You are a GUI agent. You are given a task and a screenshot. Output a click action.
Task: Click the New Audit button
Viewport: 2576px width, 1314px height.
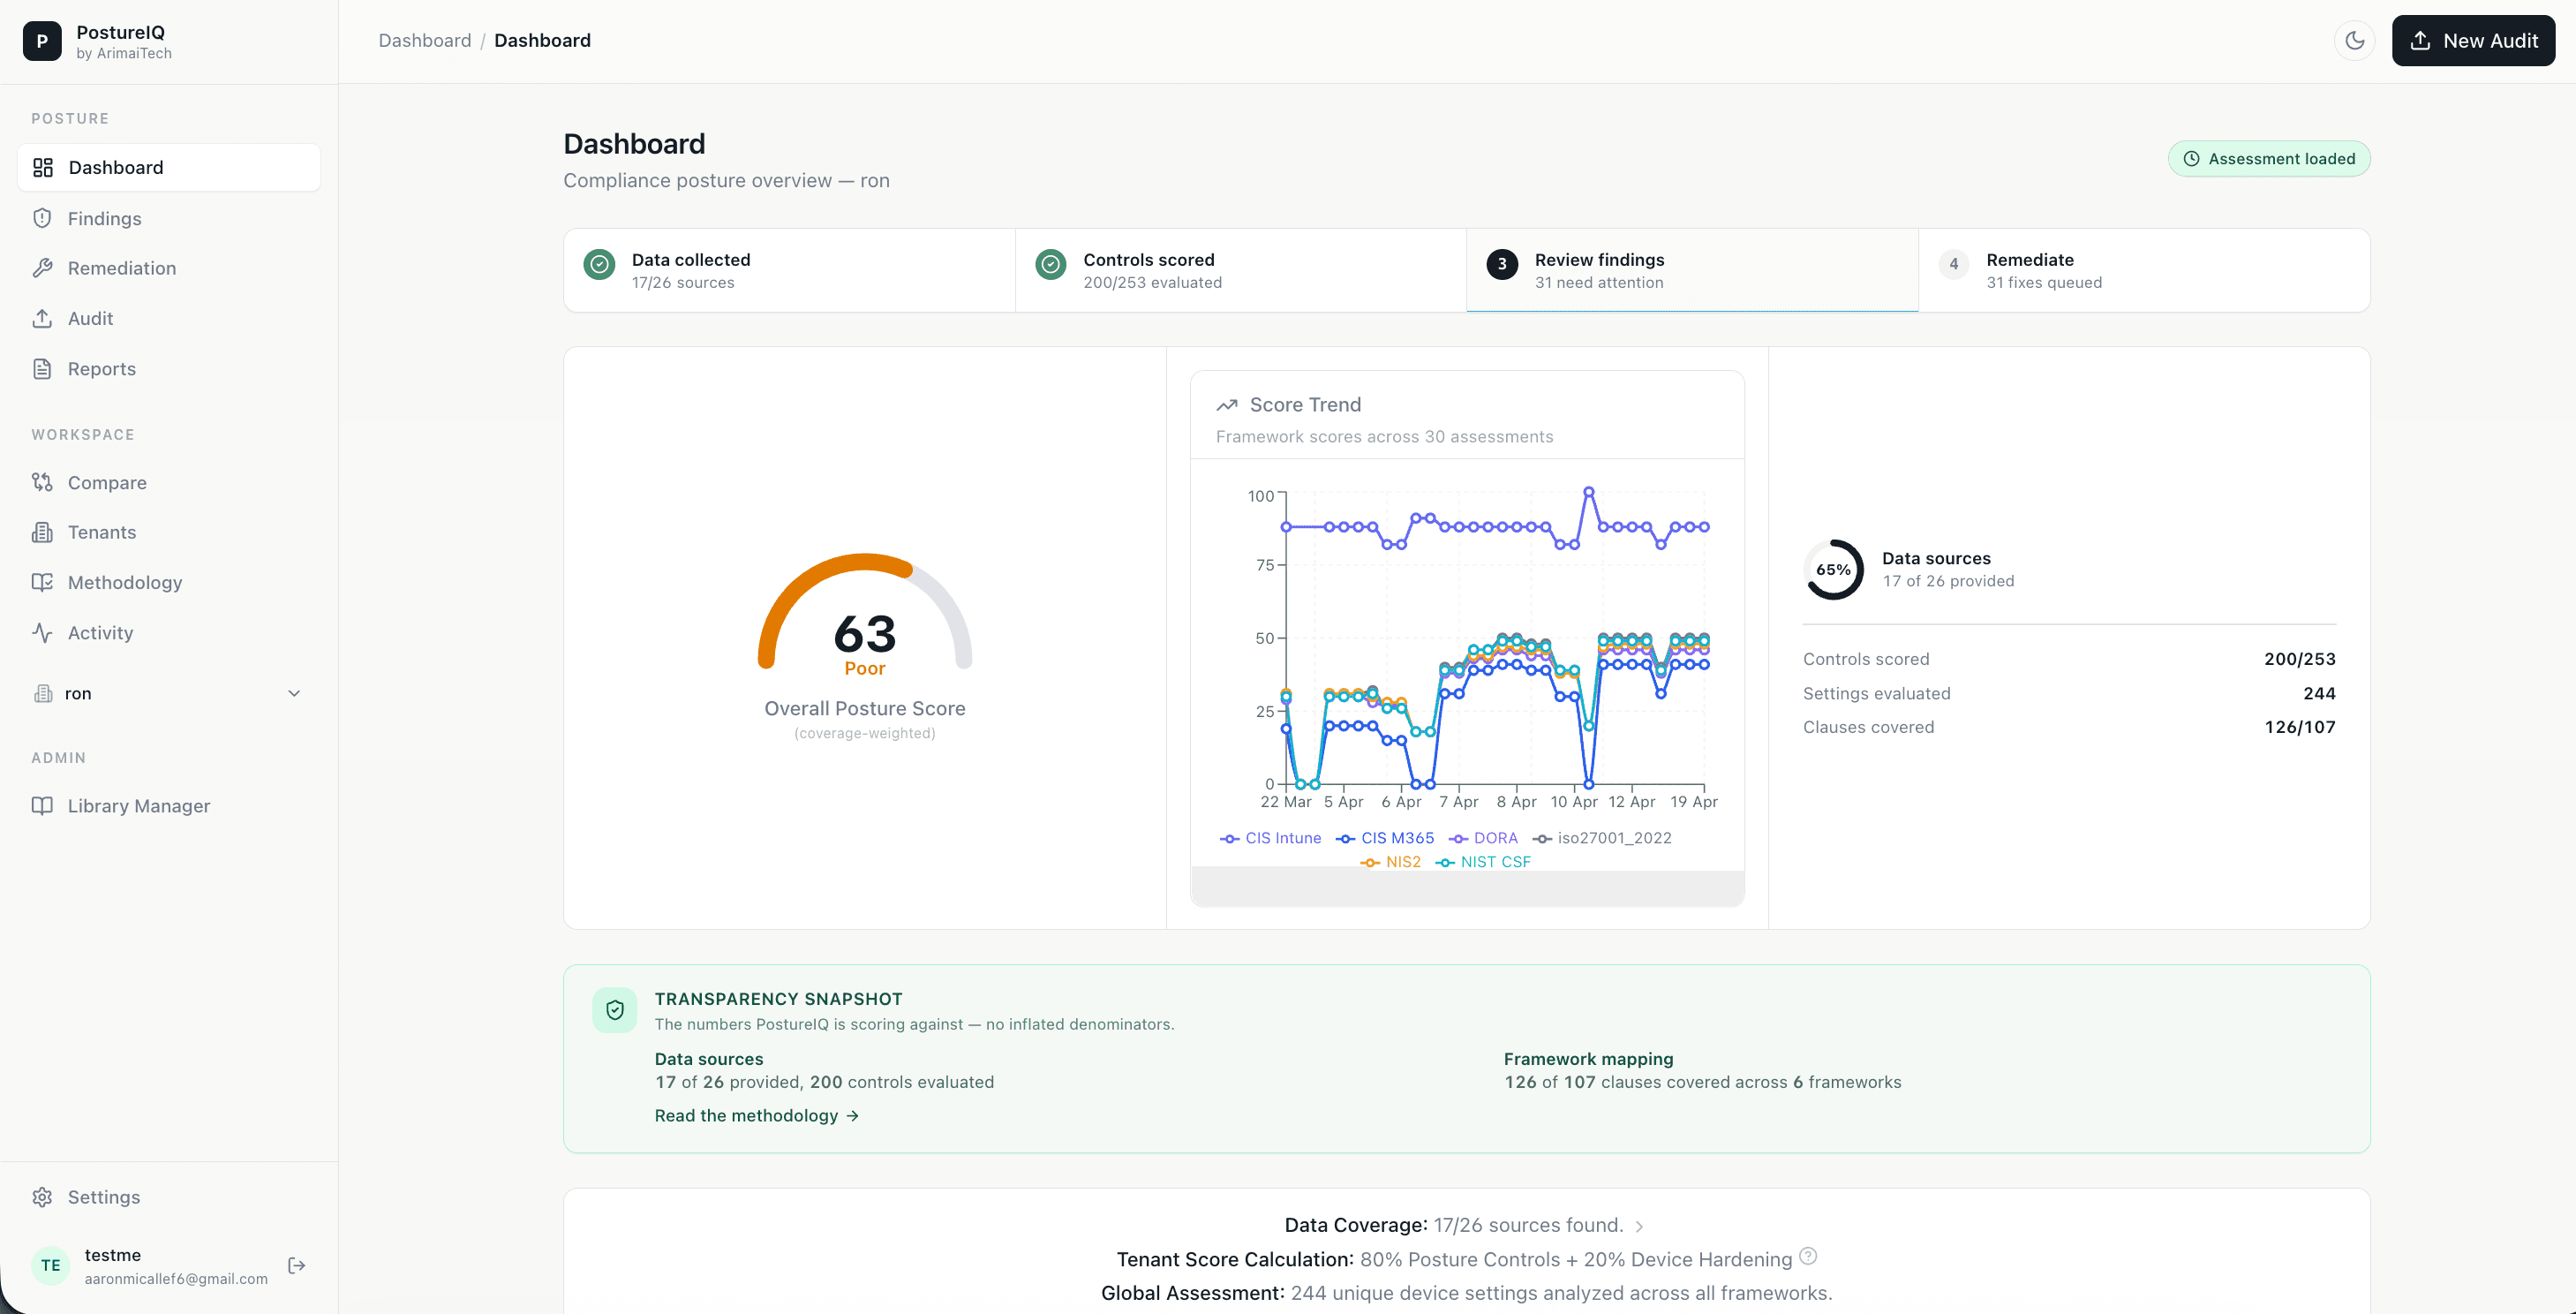(2473, 41)
